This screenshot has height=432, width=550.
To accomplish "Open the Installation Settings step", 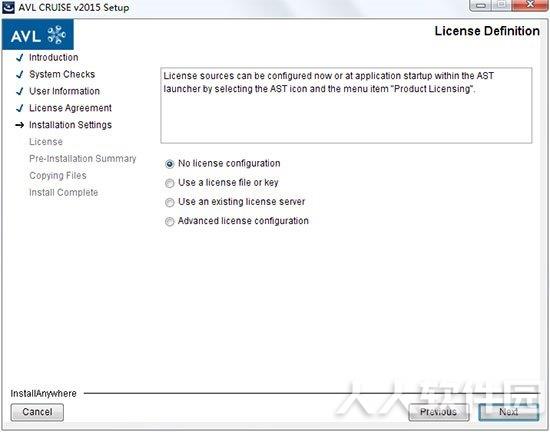I will [71, 125].
